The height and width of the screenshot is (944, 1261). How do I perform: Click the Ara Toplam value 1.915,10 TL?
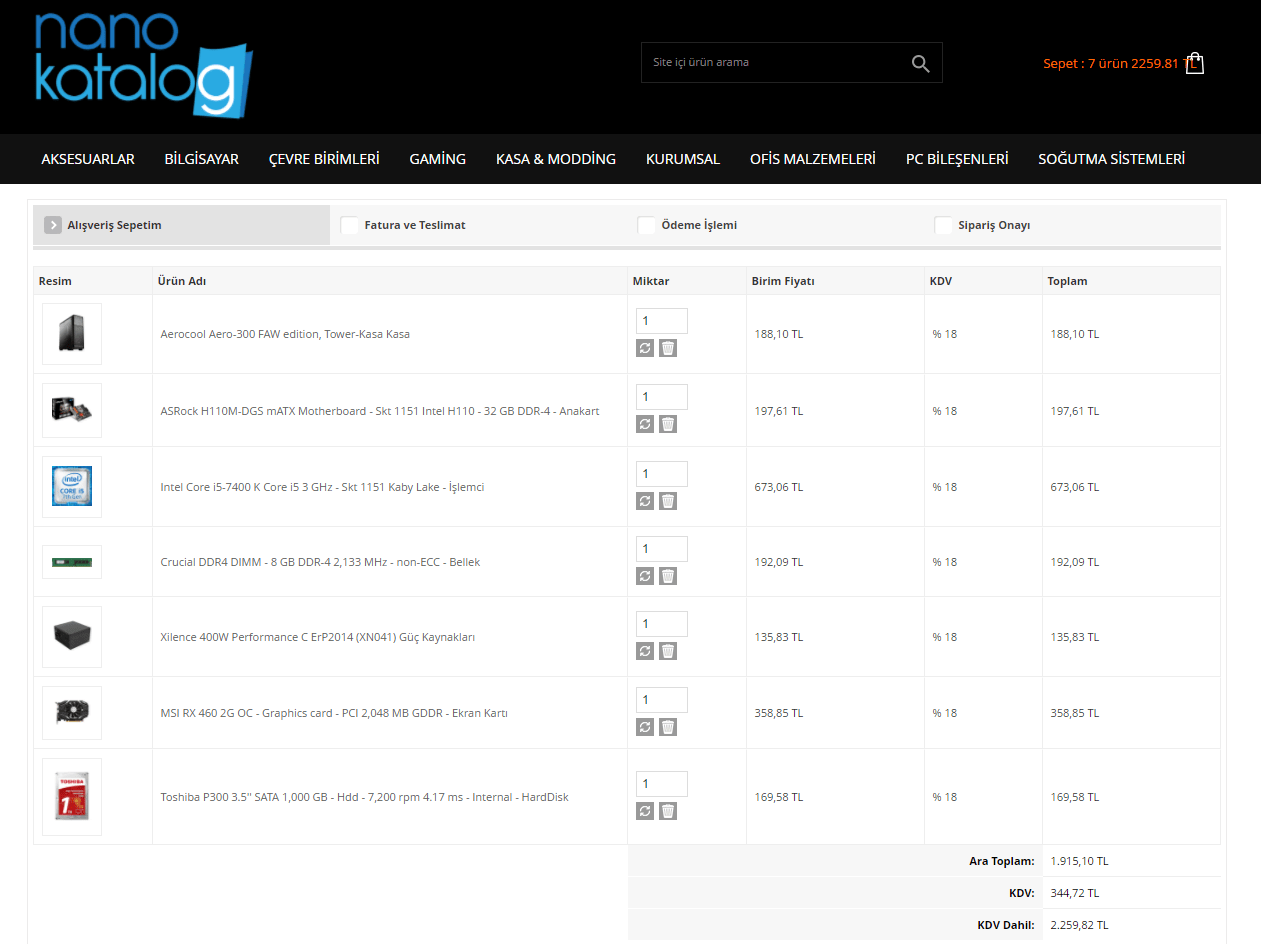click(1079, 861)
